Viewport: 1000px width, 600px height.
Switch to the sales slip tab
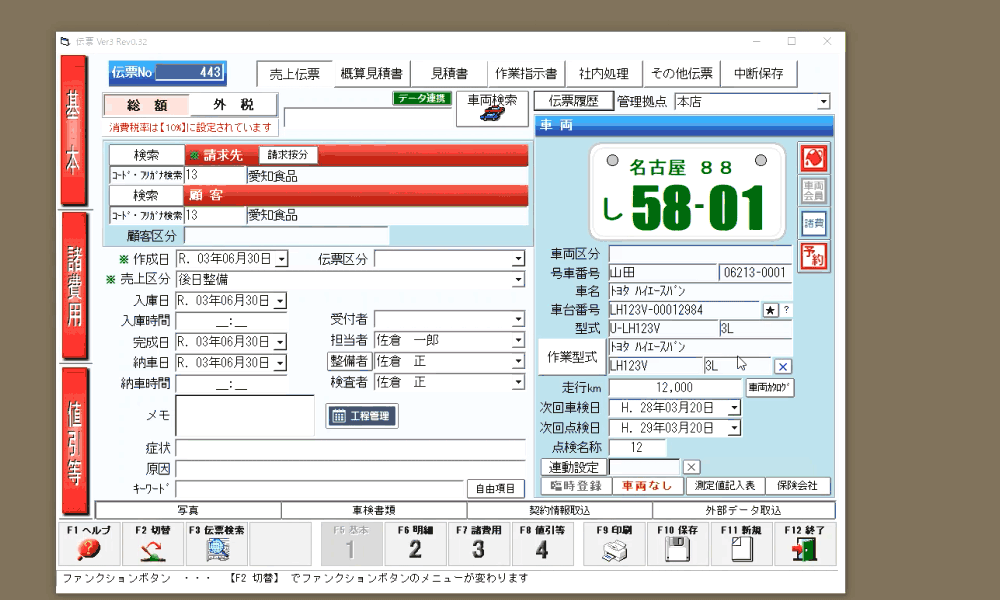point(295,74)
